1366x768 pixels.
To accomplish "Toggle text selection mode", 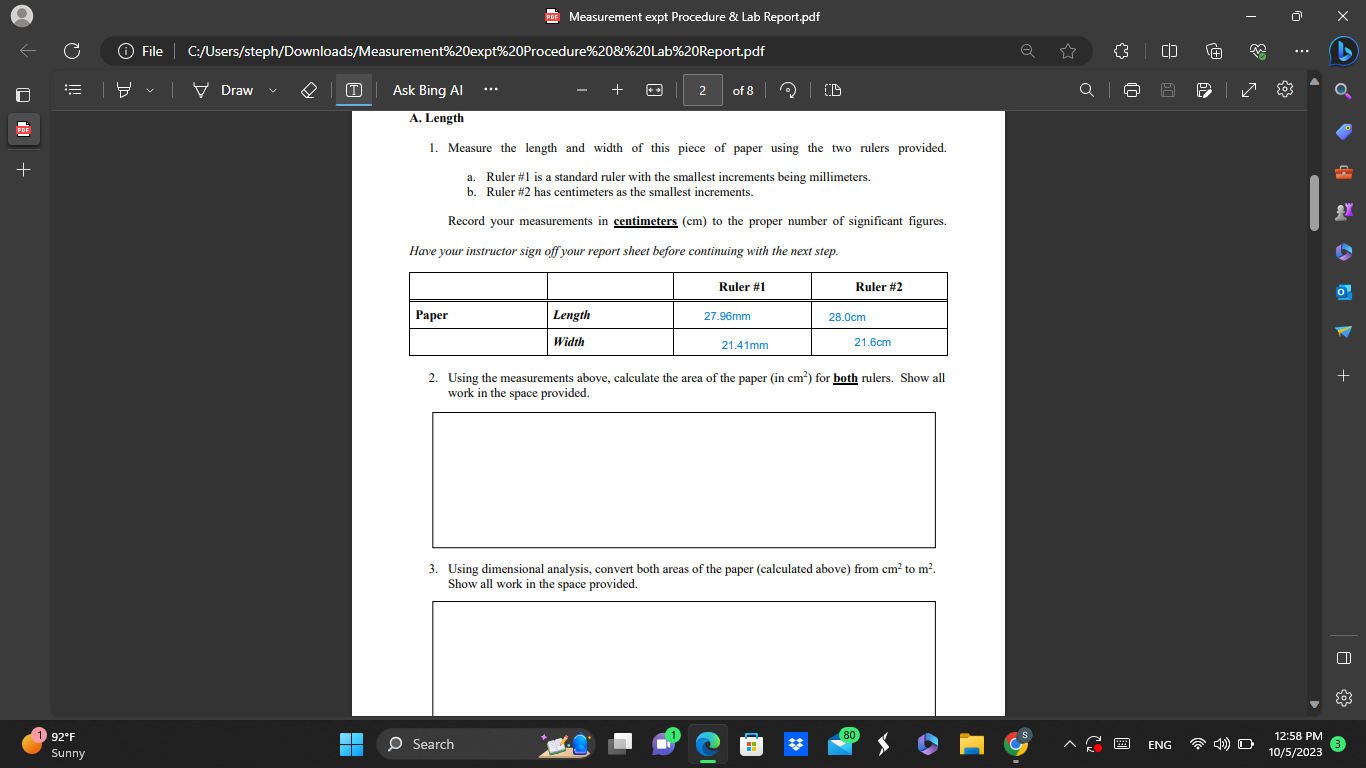I will point(352,90).
